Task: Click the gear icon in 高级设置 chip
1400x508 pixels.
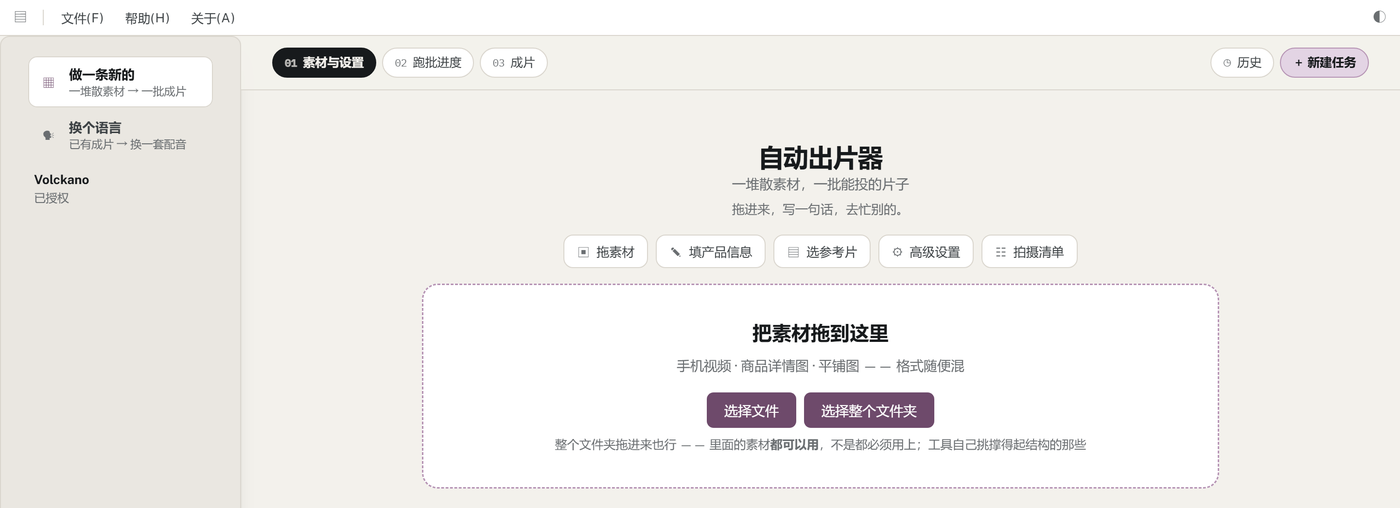Action: [897, 252]
